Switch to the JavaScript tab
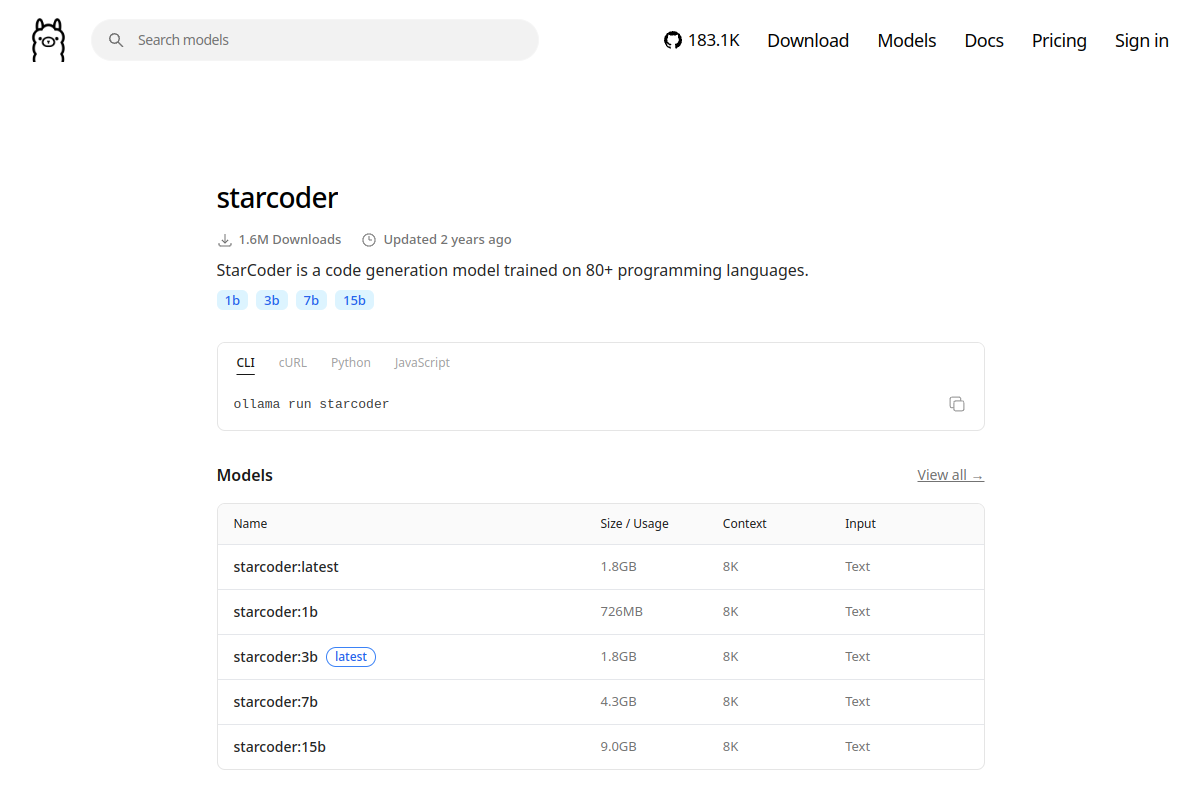 [422, 363]
